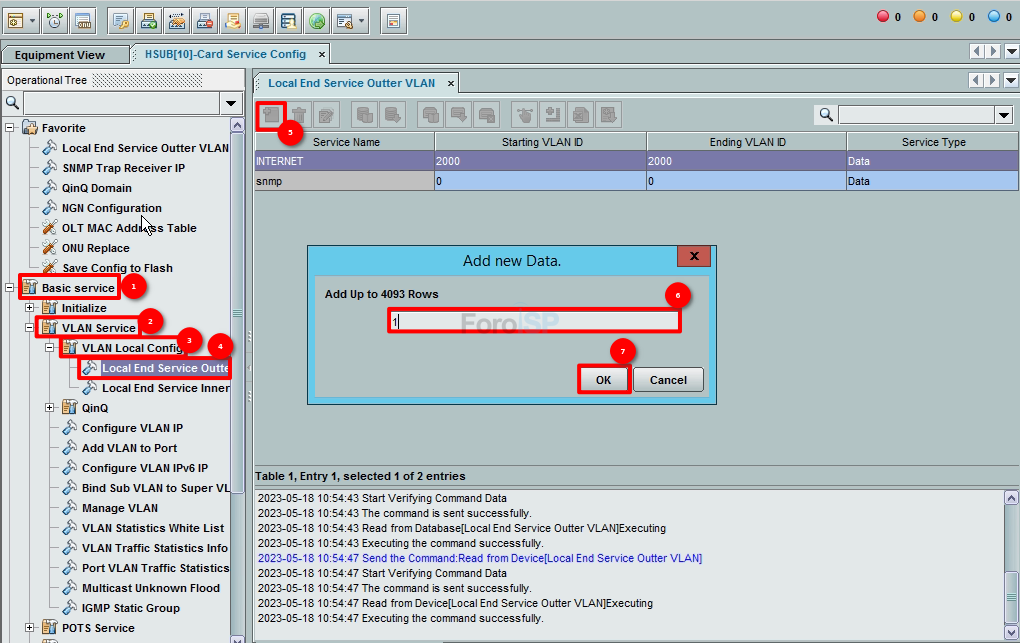Expand the Initialize tree node
This screenshot has width=1020, height=643.
click(x=30, y=308)
